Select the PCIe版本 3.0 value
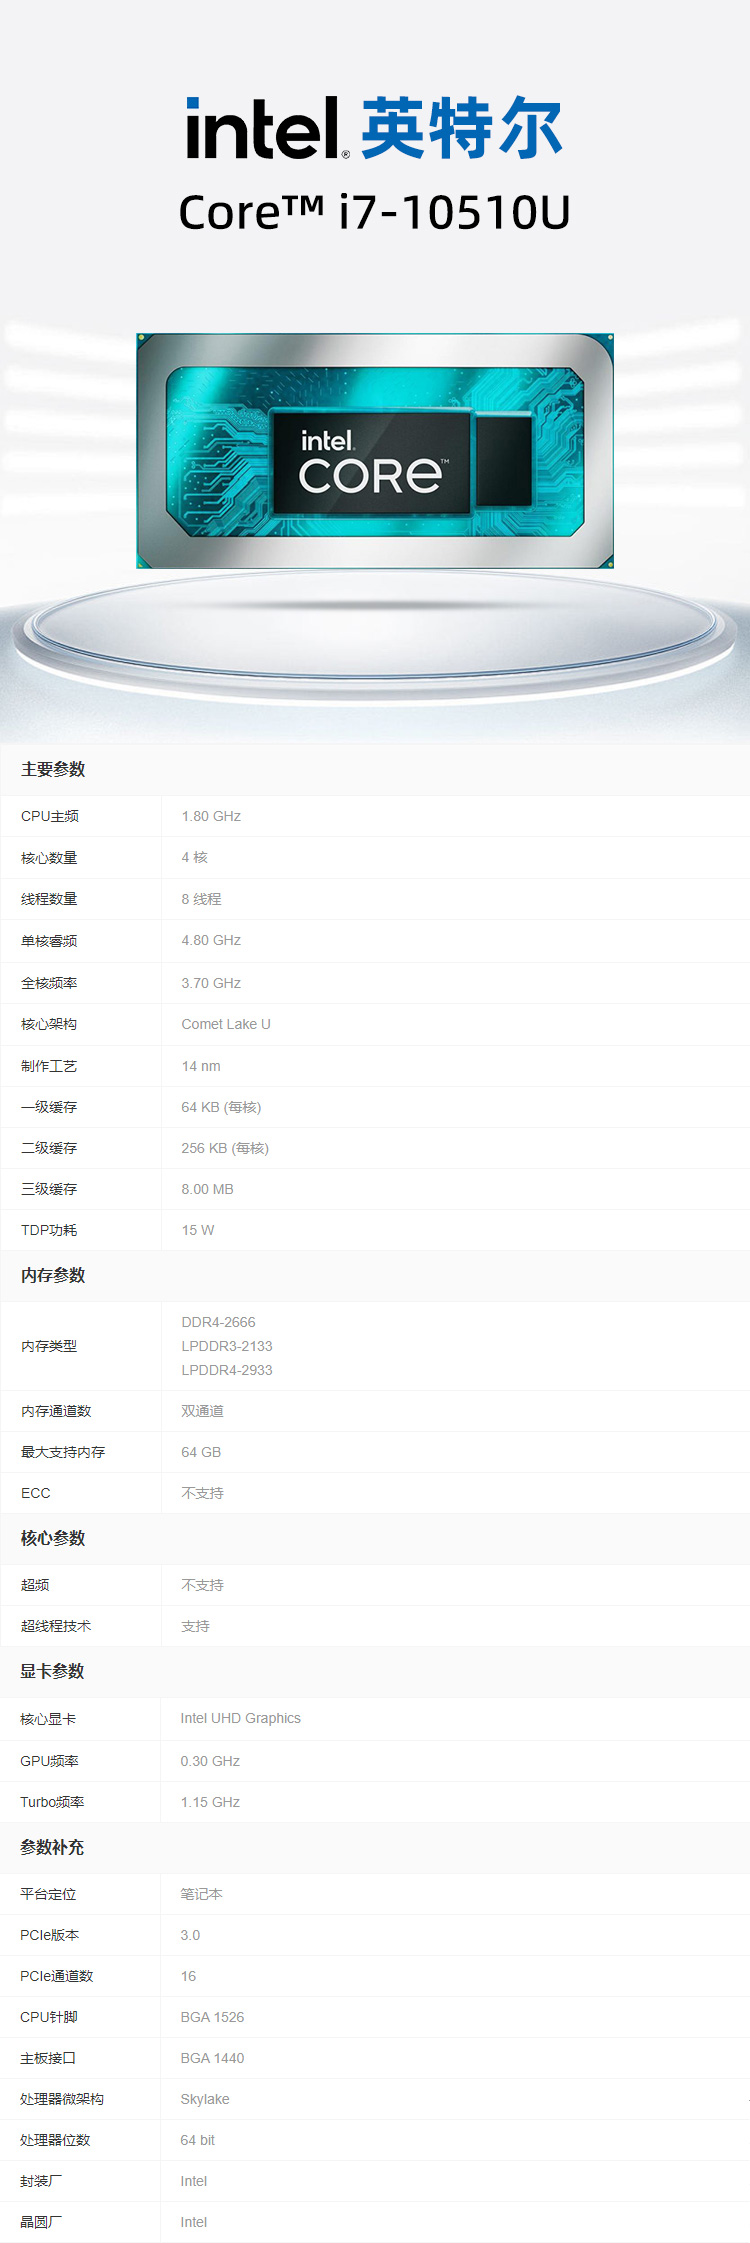Viewport: 750px width, 2243px height. point(190,1935)
